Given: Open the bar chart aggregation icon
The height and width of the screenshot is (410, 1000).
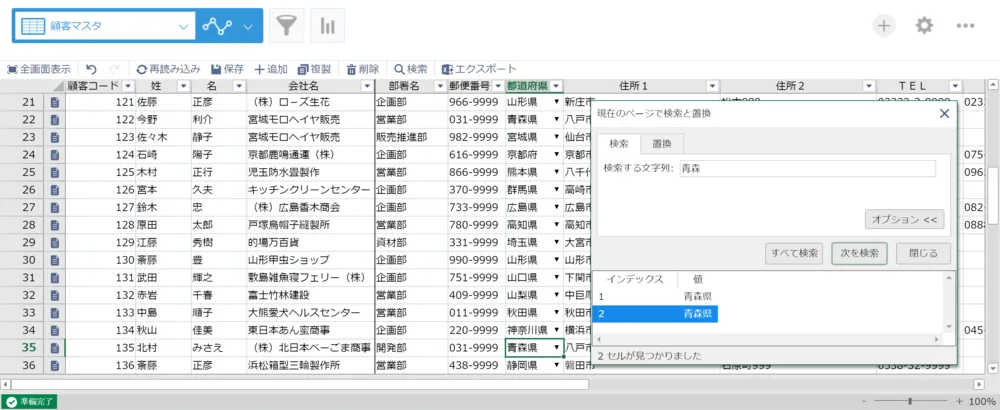Looking at the screenshot, I should point(328,26).
